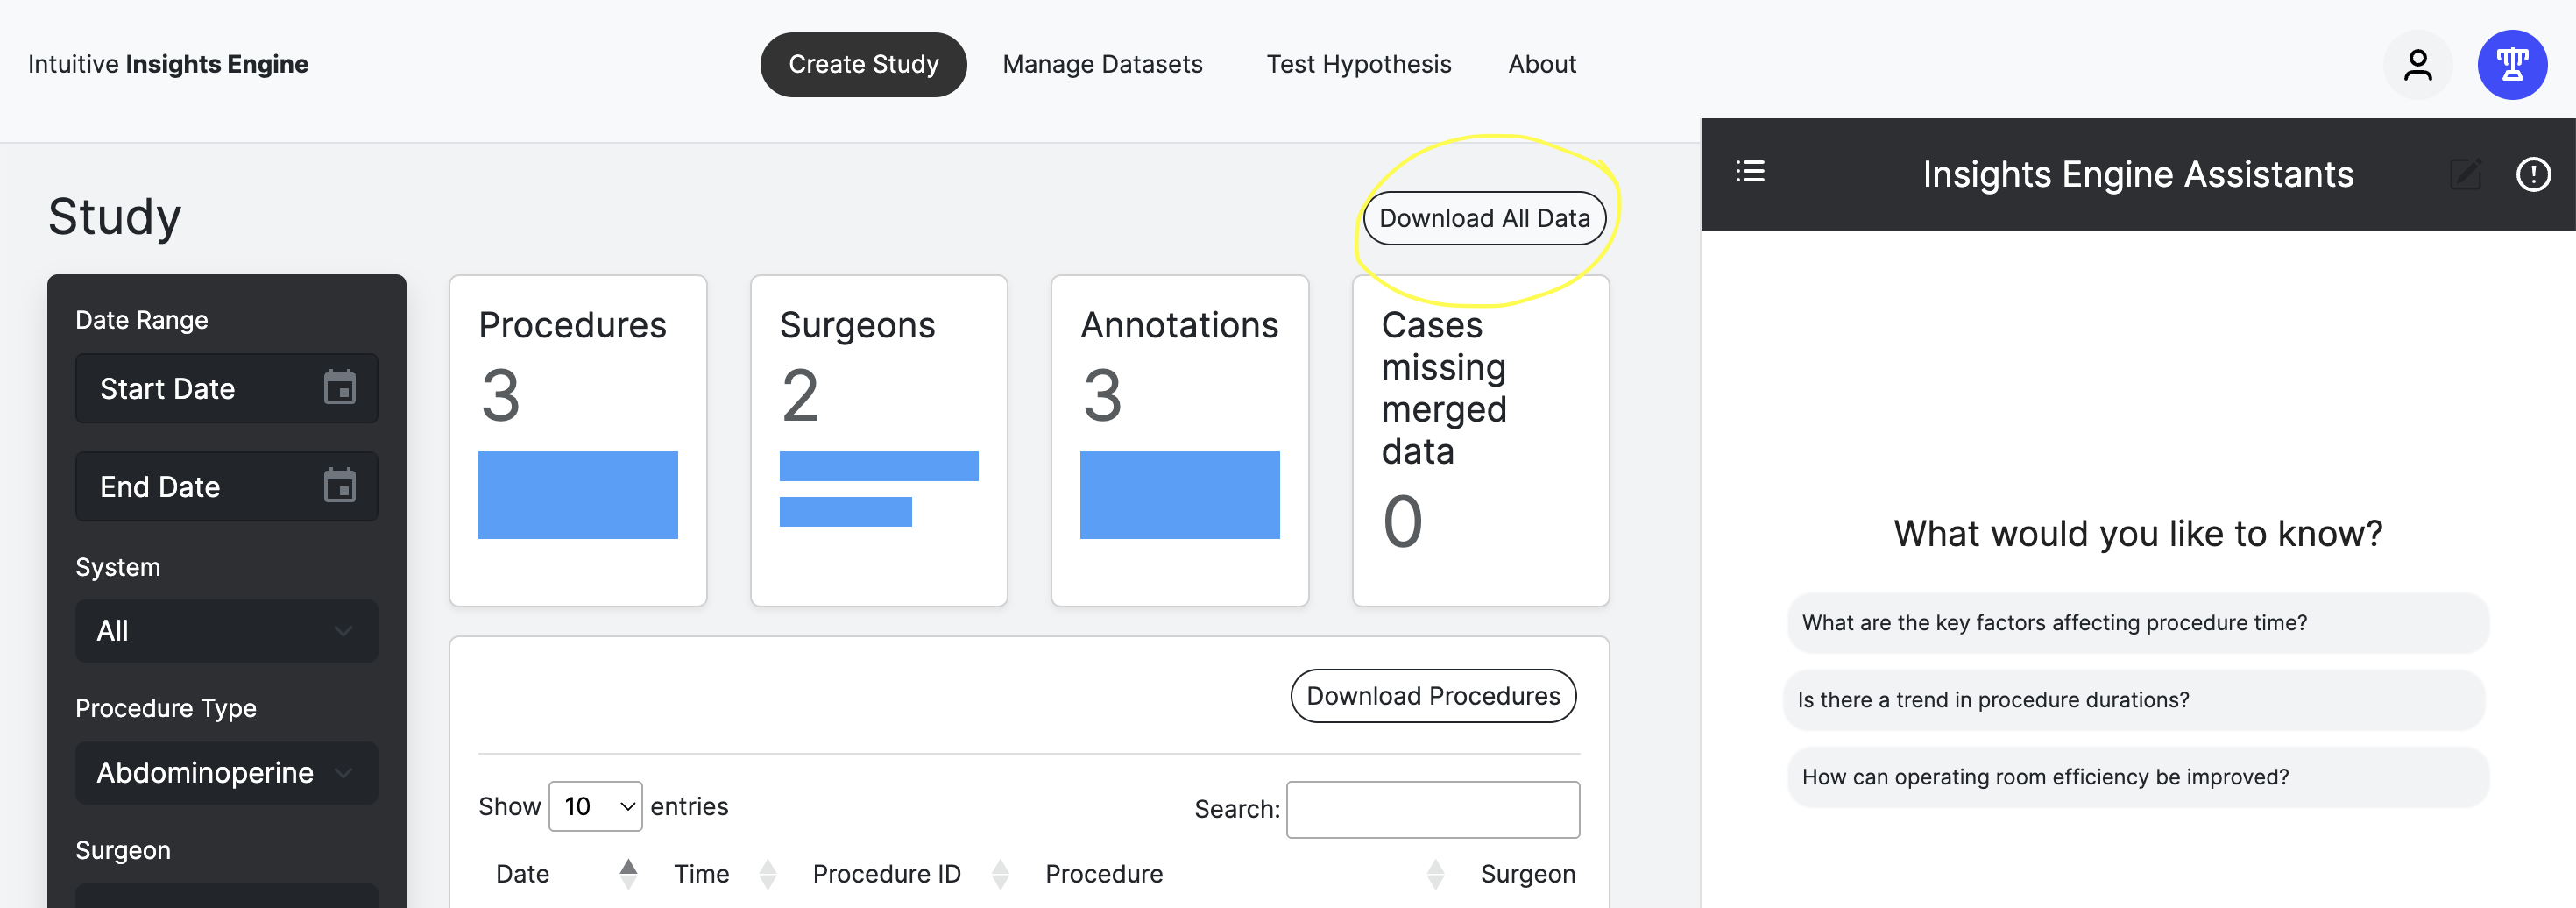Ask how operating room efficiency can improve

tap(2137, 777)
